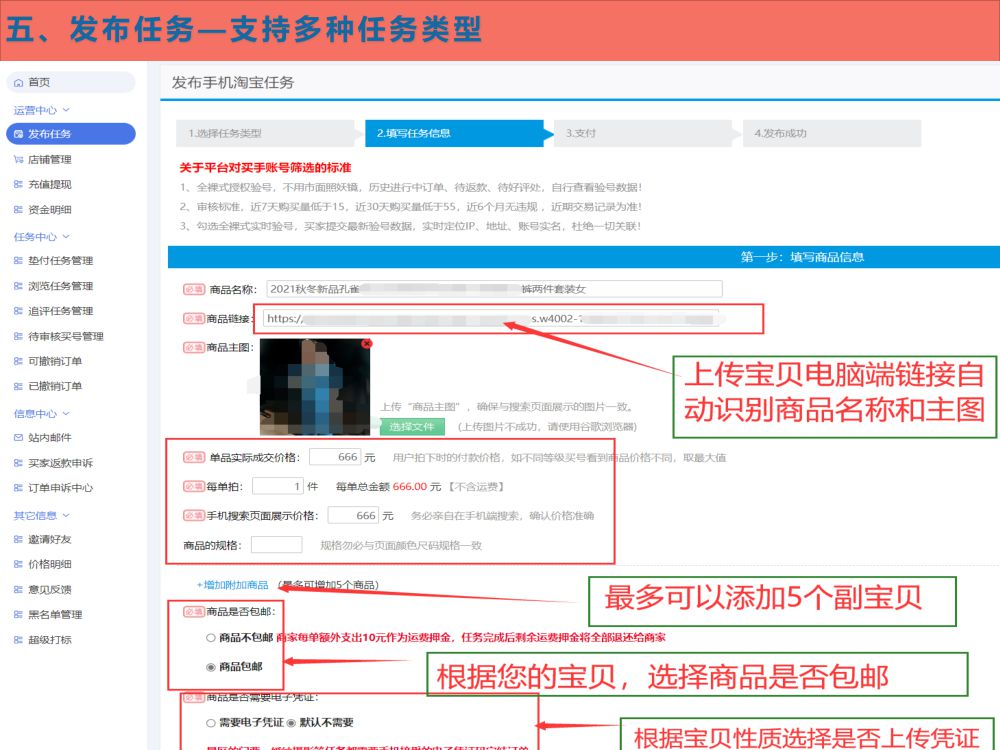Select the 商品包邮 radio option
The width and height of the screenshot is (1000, 750).
coord(210,666)
